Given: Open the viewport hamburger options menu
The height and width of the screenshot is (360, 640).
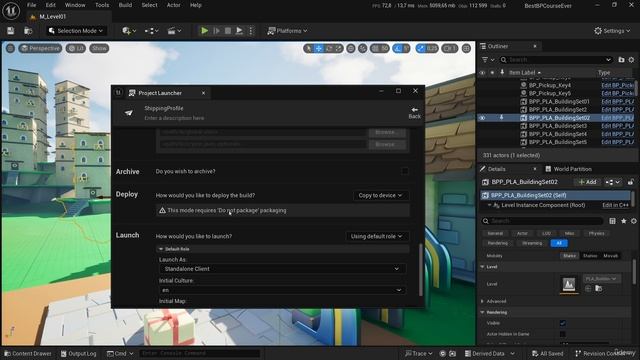Looking at the screenshot, I should pos(10,48).
